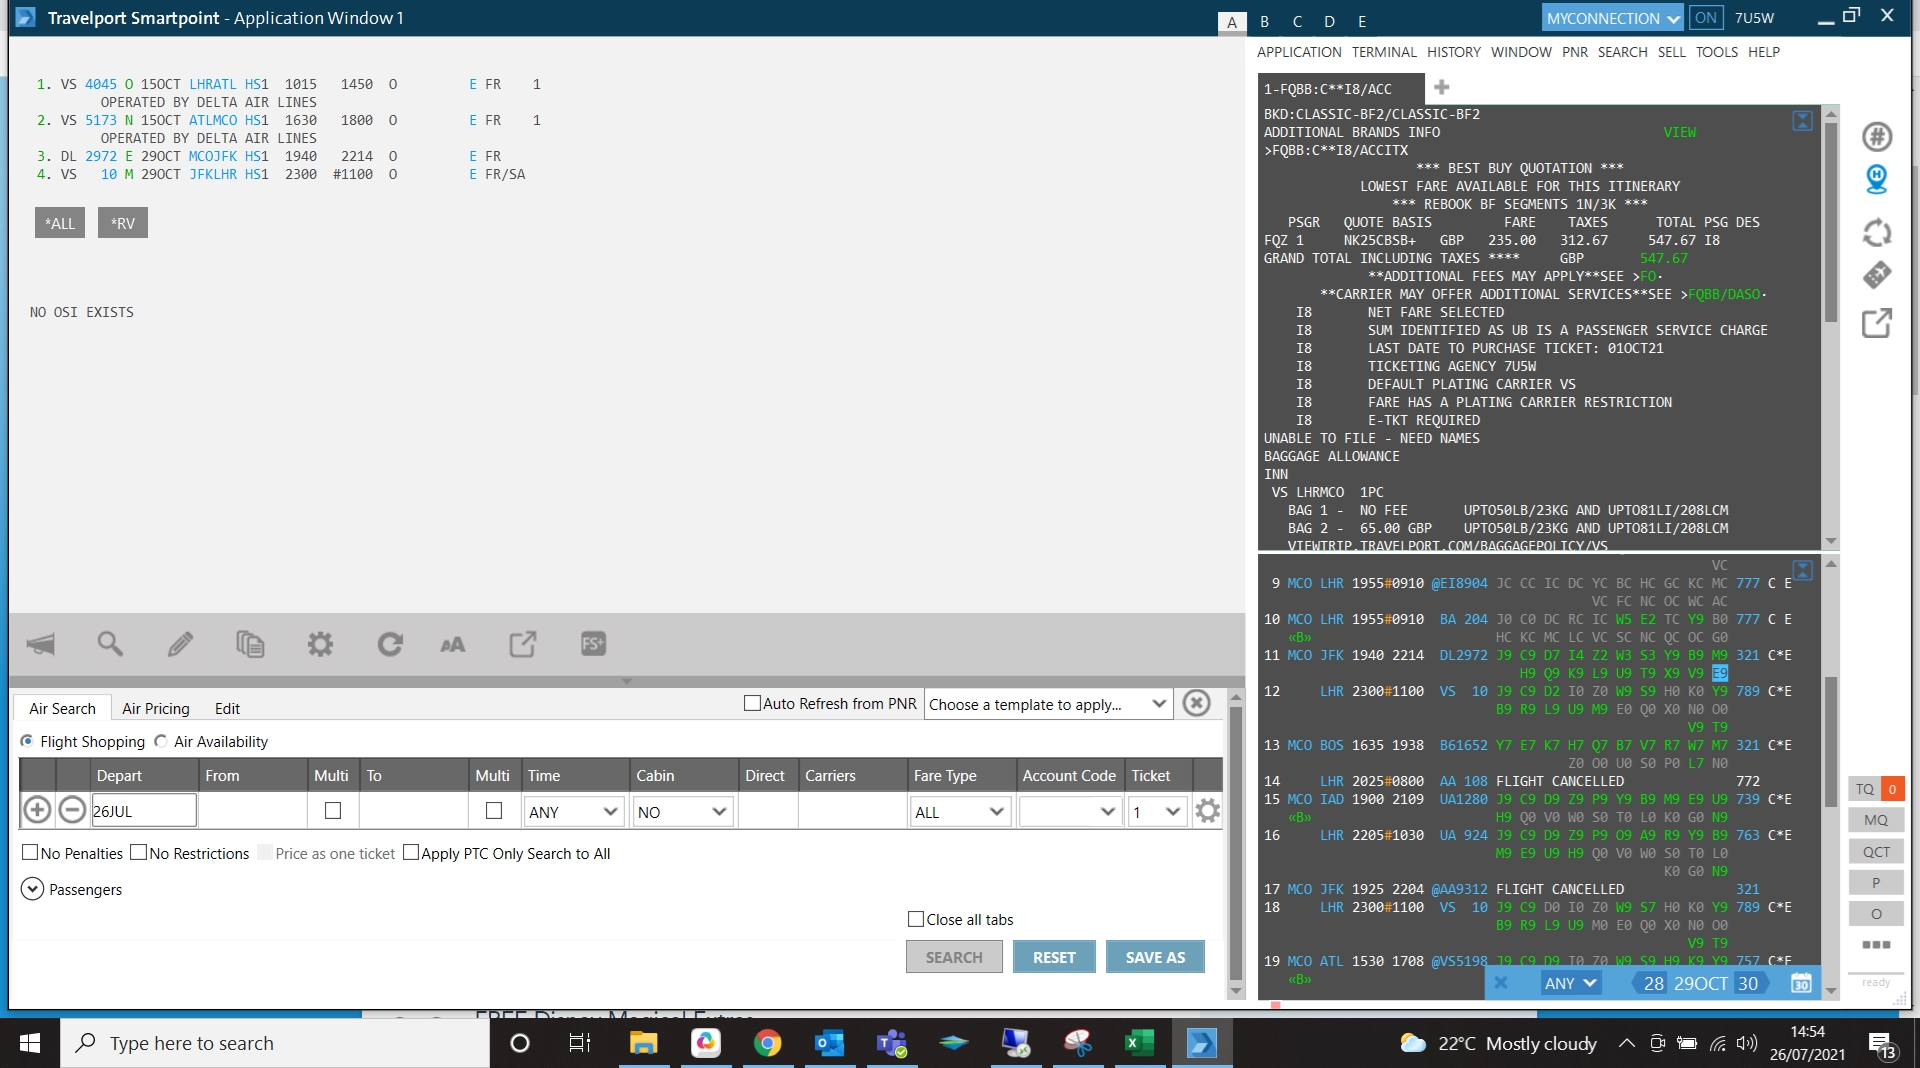Tick the Multi checkbox after From
This screenshot has height=1068, width=1920.
pyautogui.click(x=333, y=811)
